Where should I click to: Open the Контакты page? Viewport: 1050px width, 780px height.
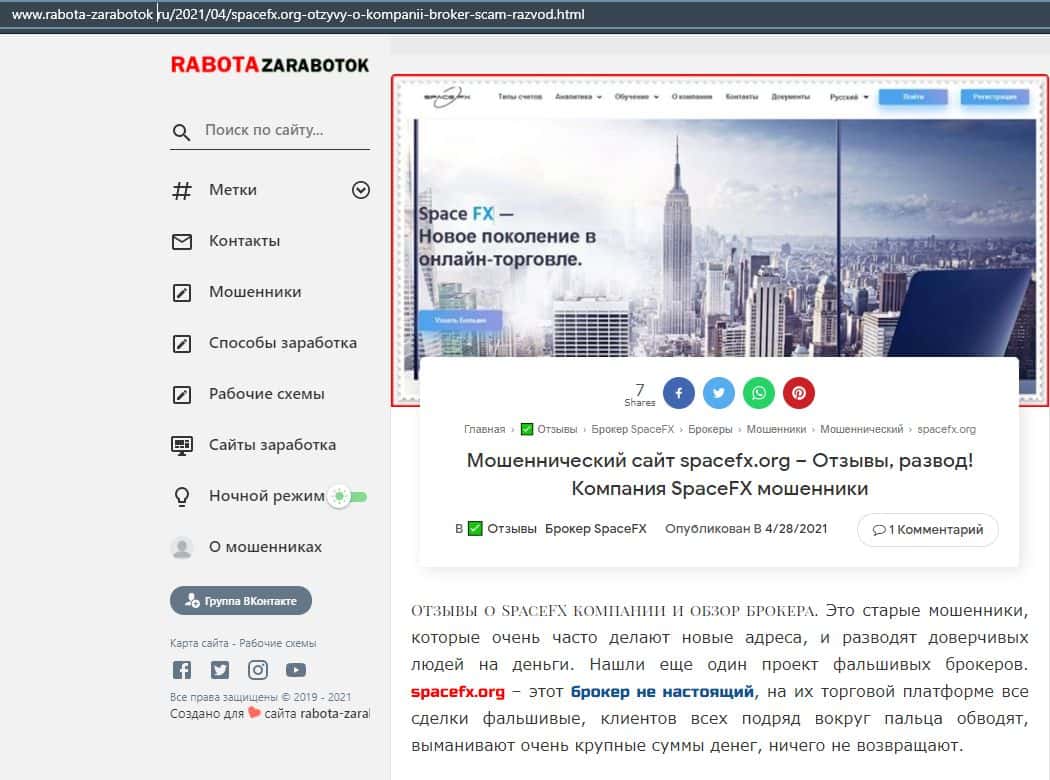tap(244, 241)
